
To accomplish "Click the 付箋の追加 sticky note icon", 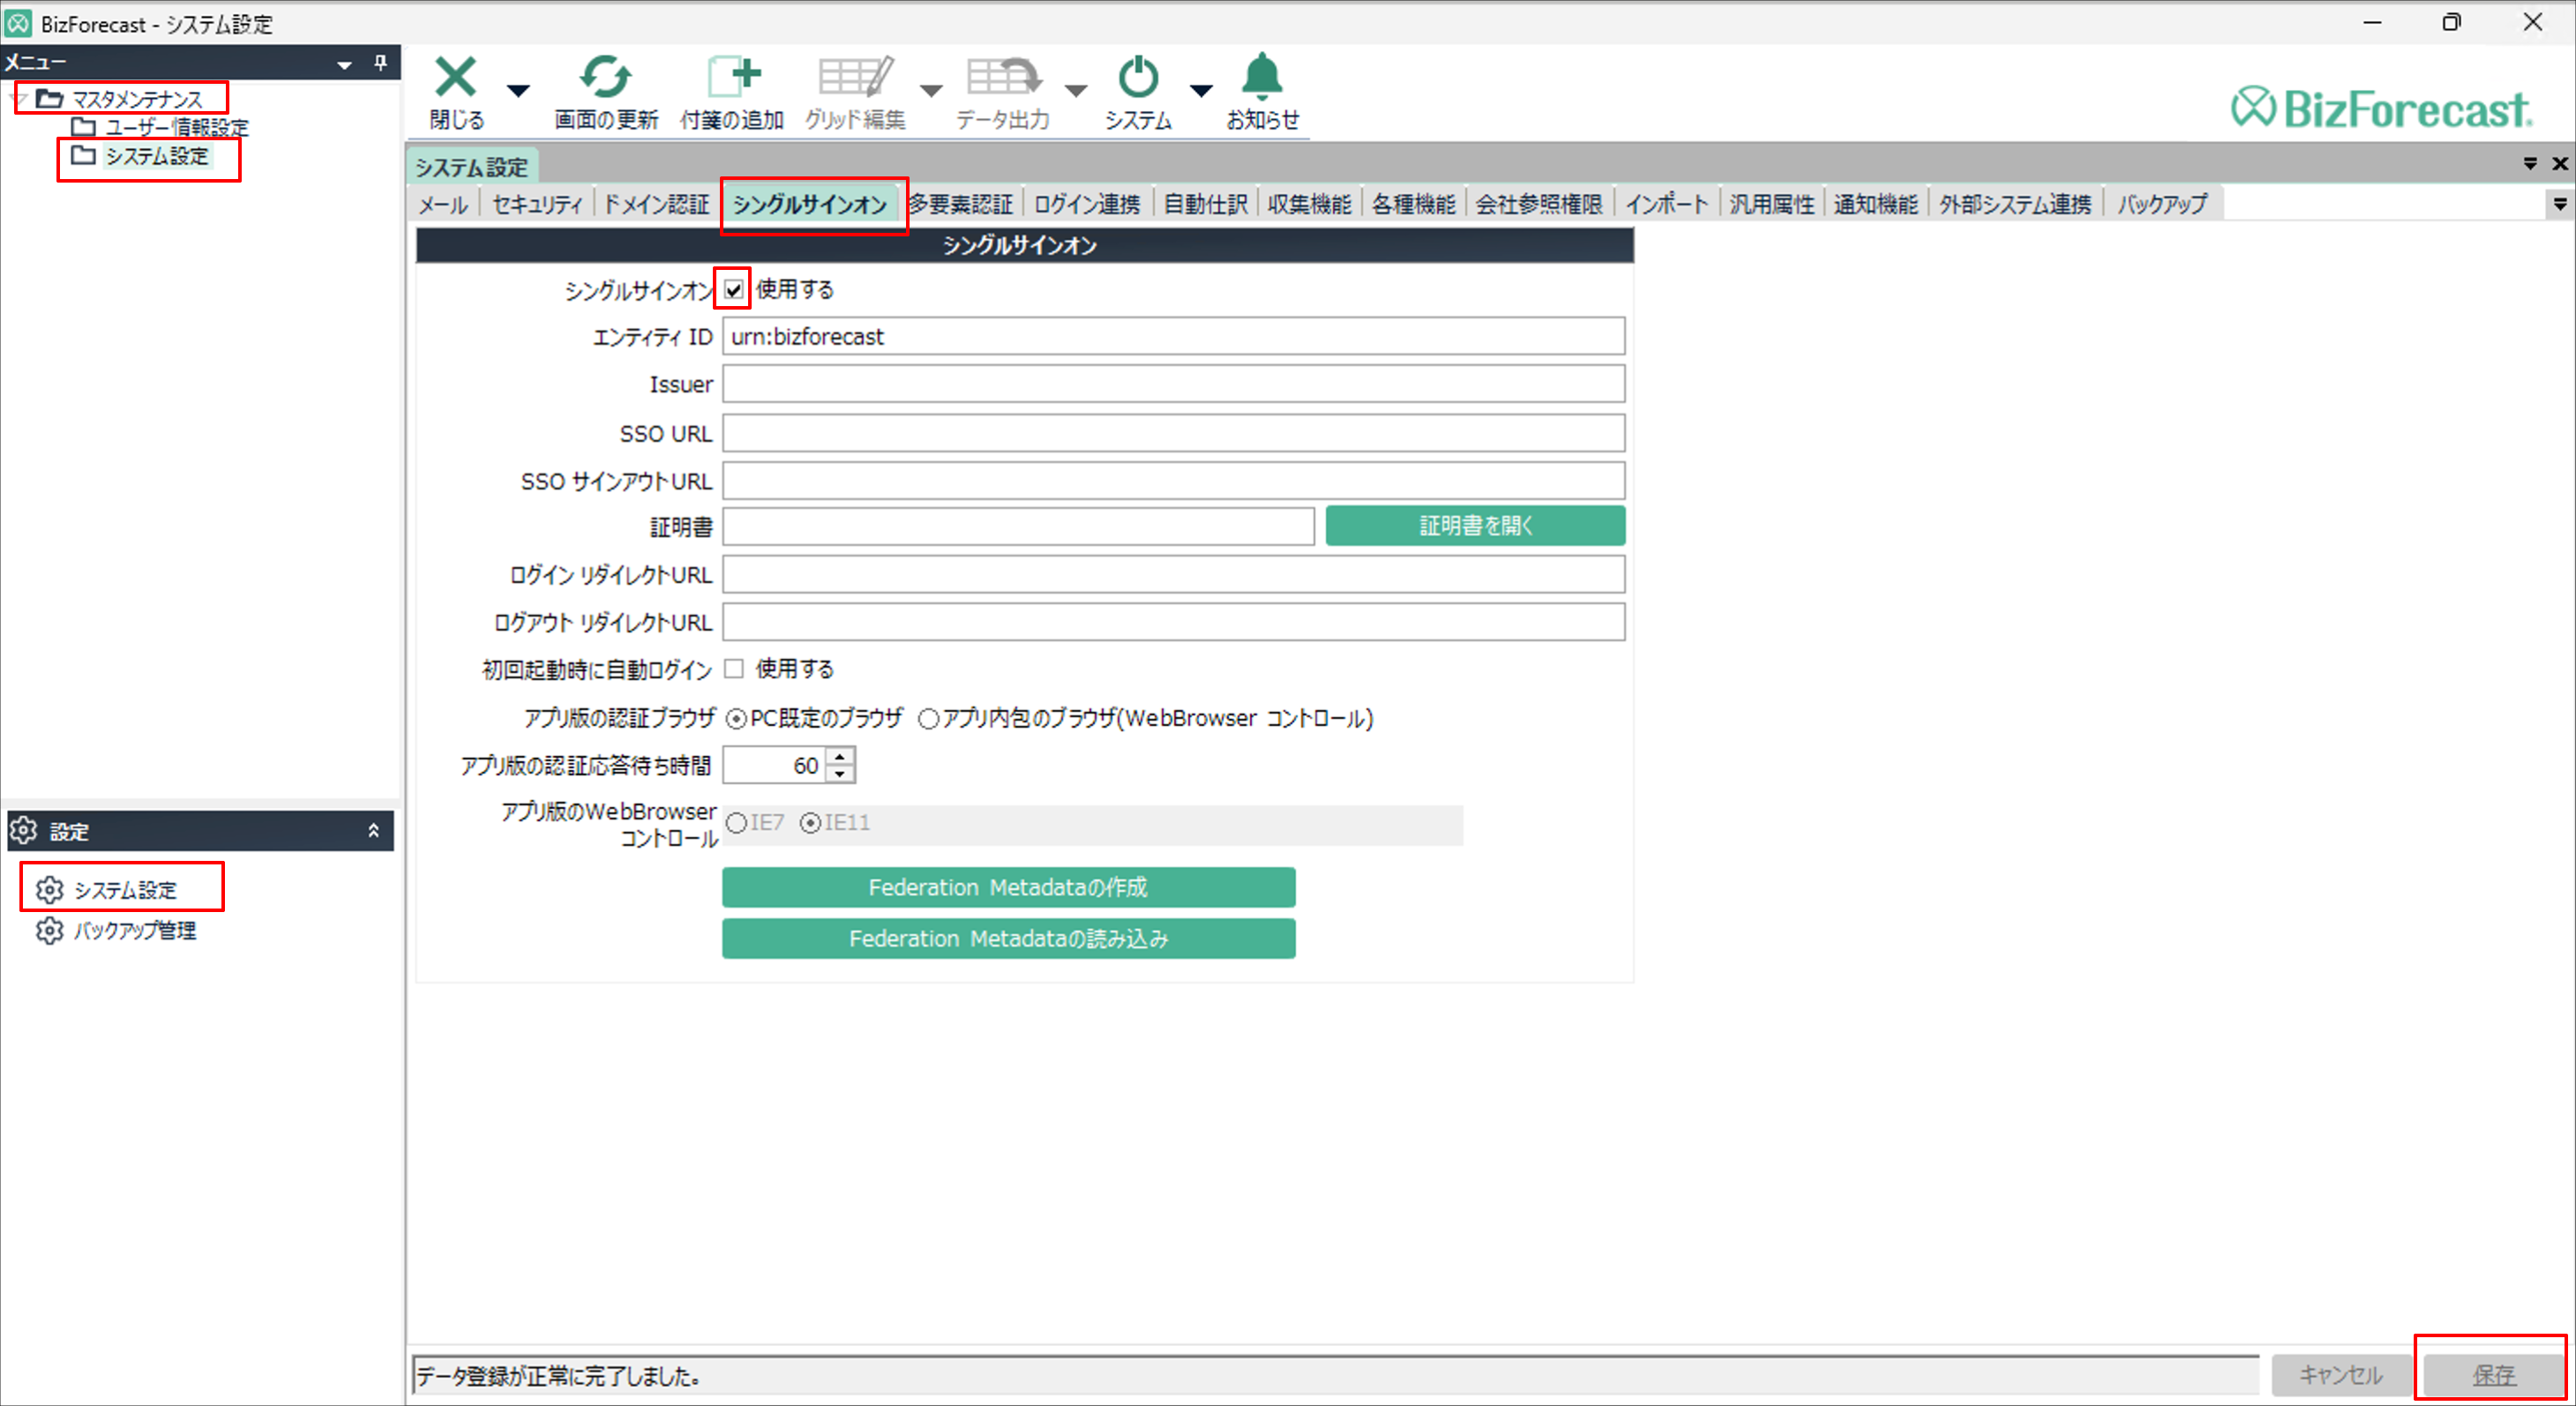I will click(x=734, y=78).
